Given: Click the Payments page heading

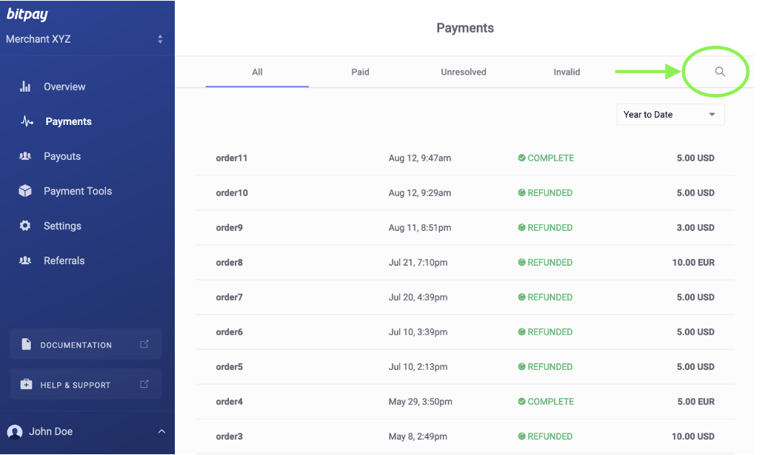Looking at the screenshot, I should (465, 28).
